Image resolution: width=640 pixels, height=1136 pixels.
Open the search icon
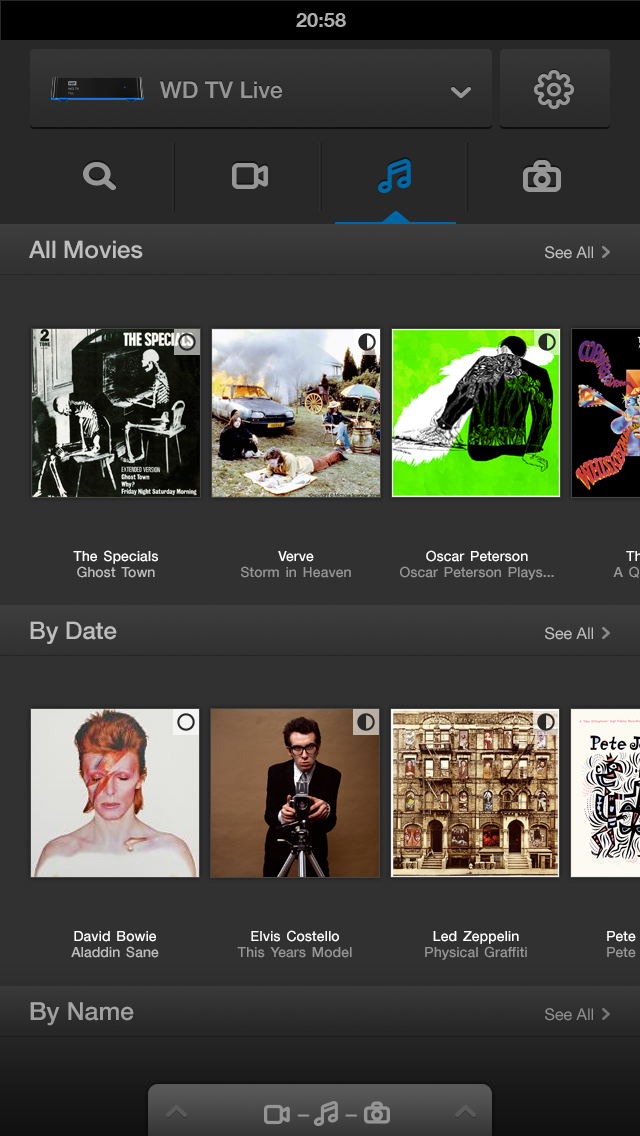pyautogui.click(x=98, y=175)
